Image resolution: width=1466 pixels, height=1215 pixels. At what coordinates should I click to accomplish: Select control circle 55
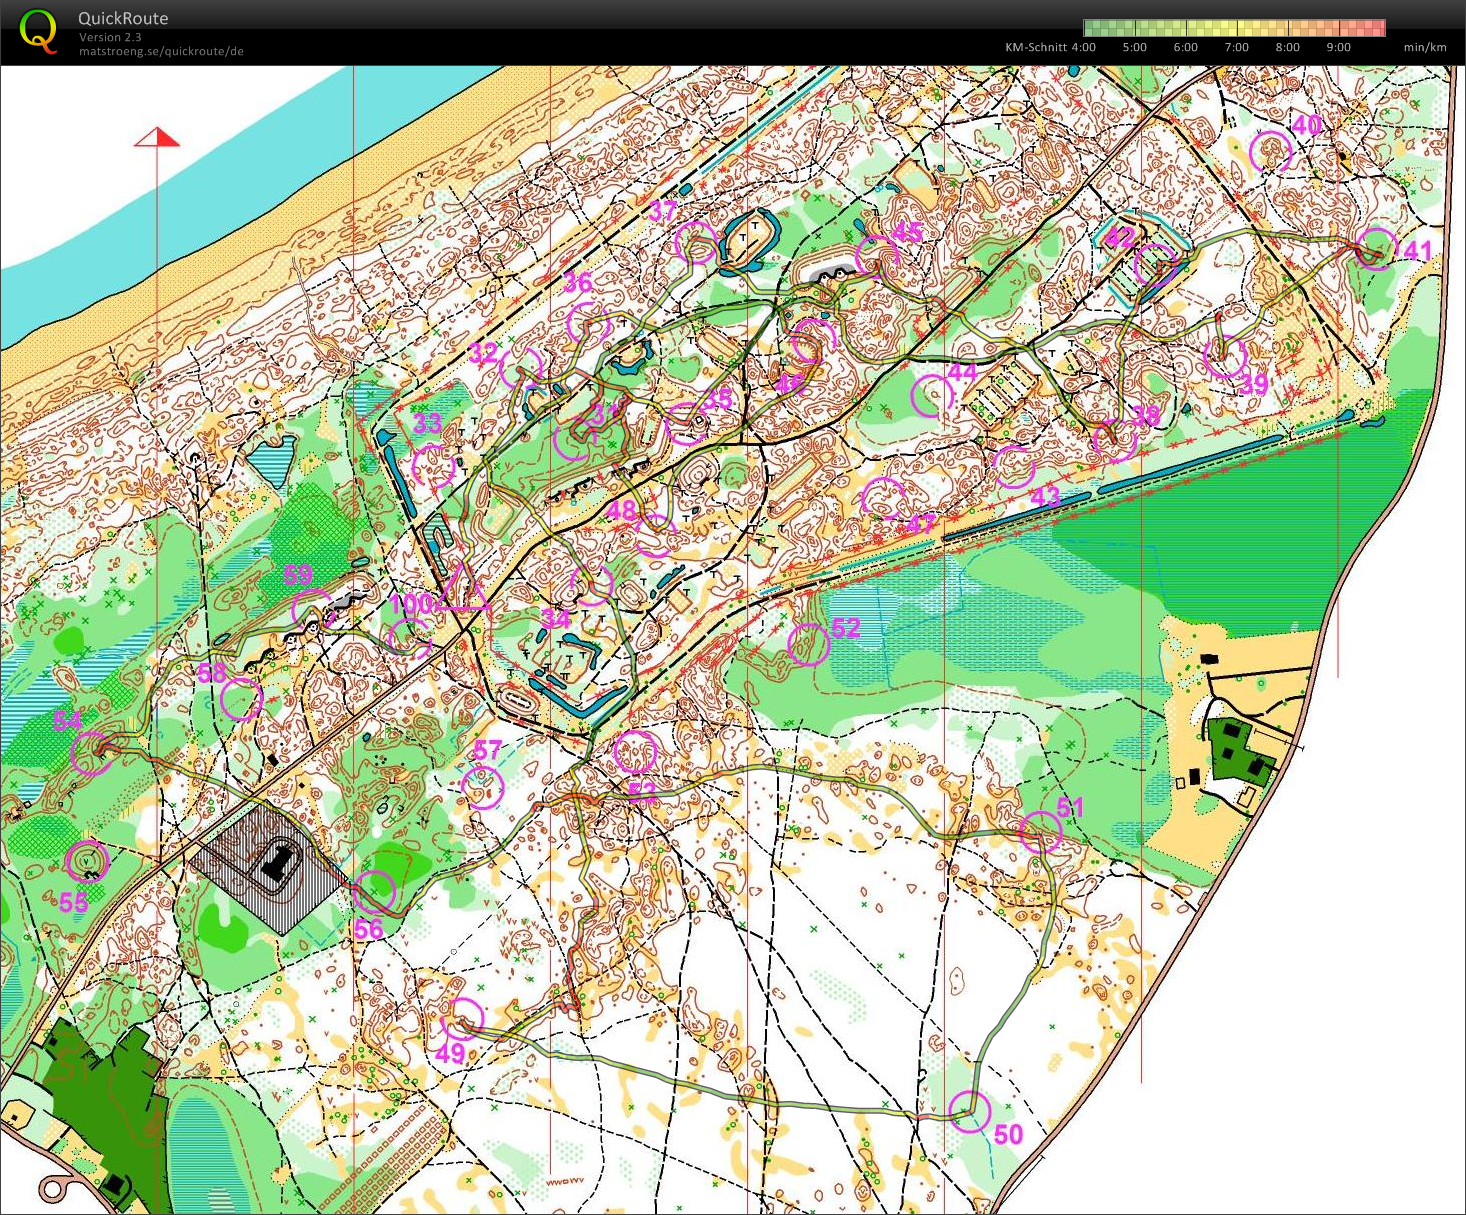click(x=87, y=861)
